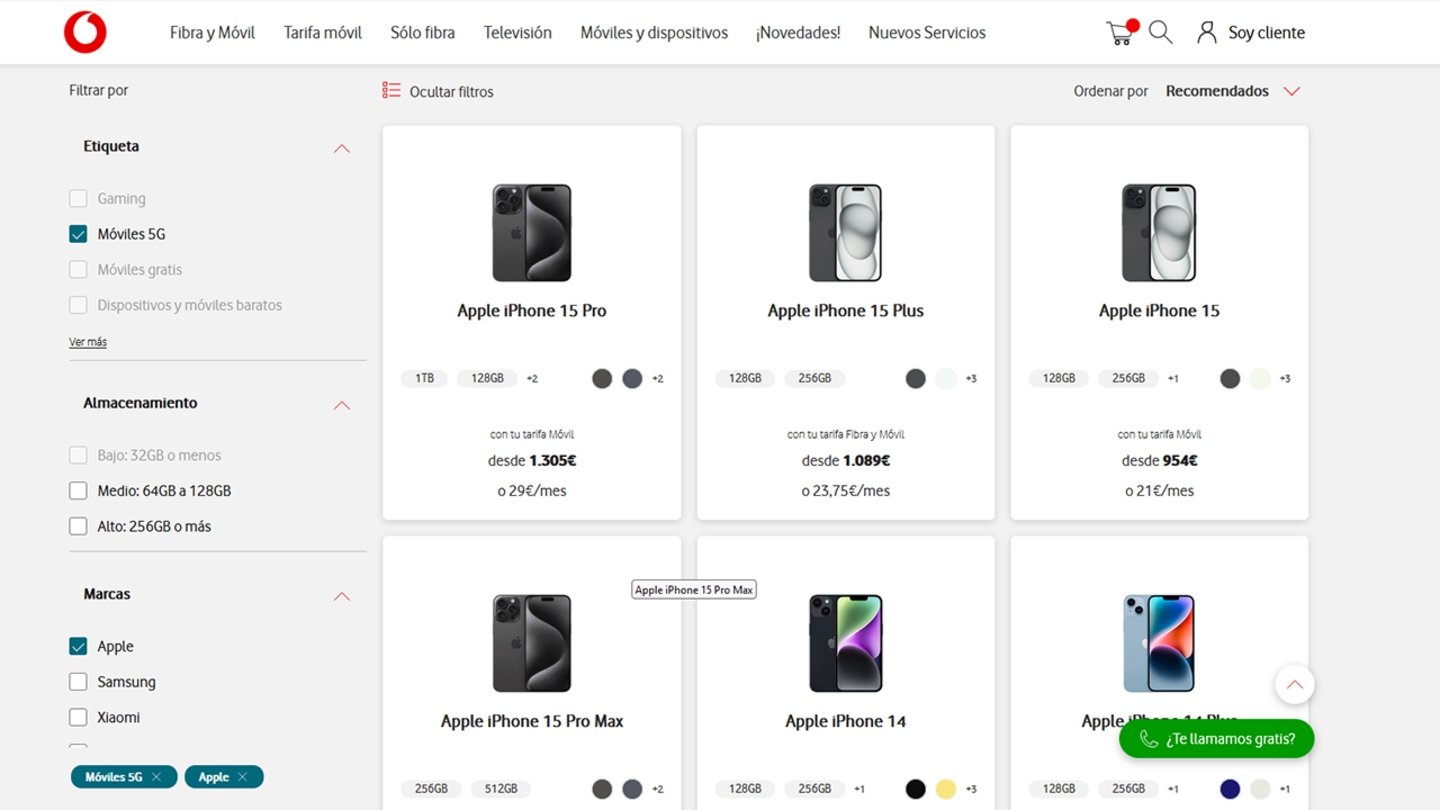Viewport: 1440px width, 810px height.
Task: Click Ocultar filtros
Action: click(x=451, y=91)
